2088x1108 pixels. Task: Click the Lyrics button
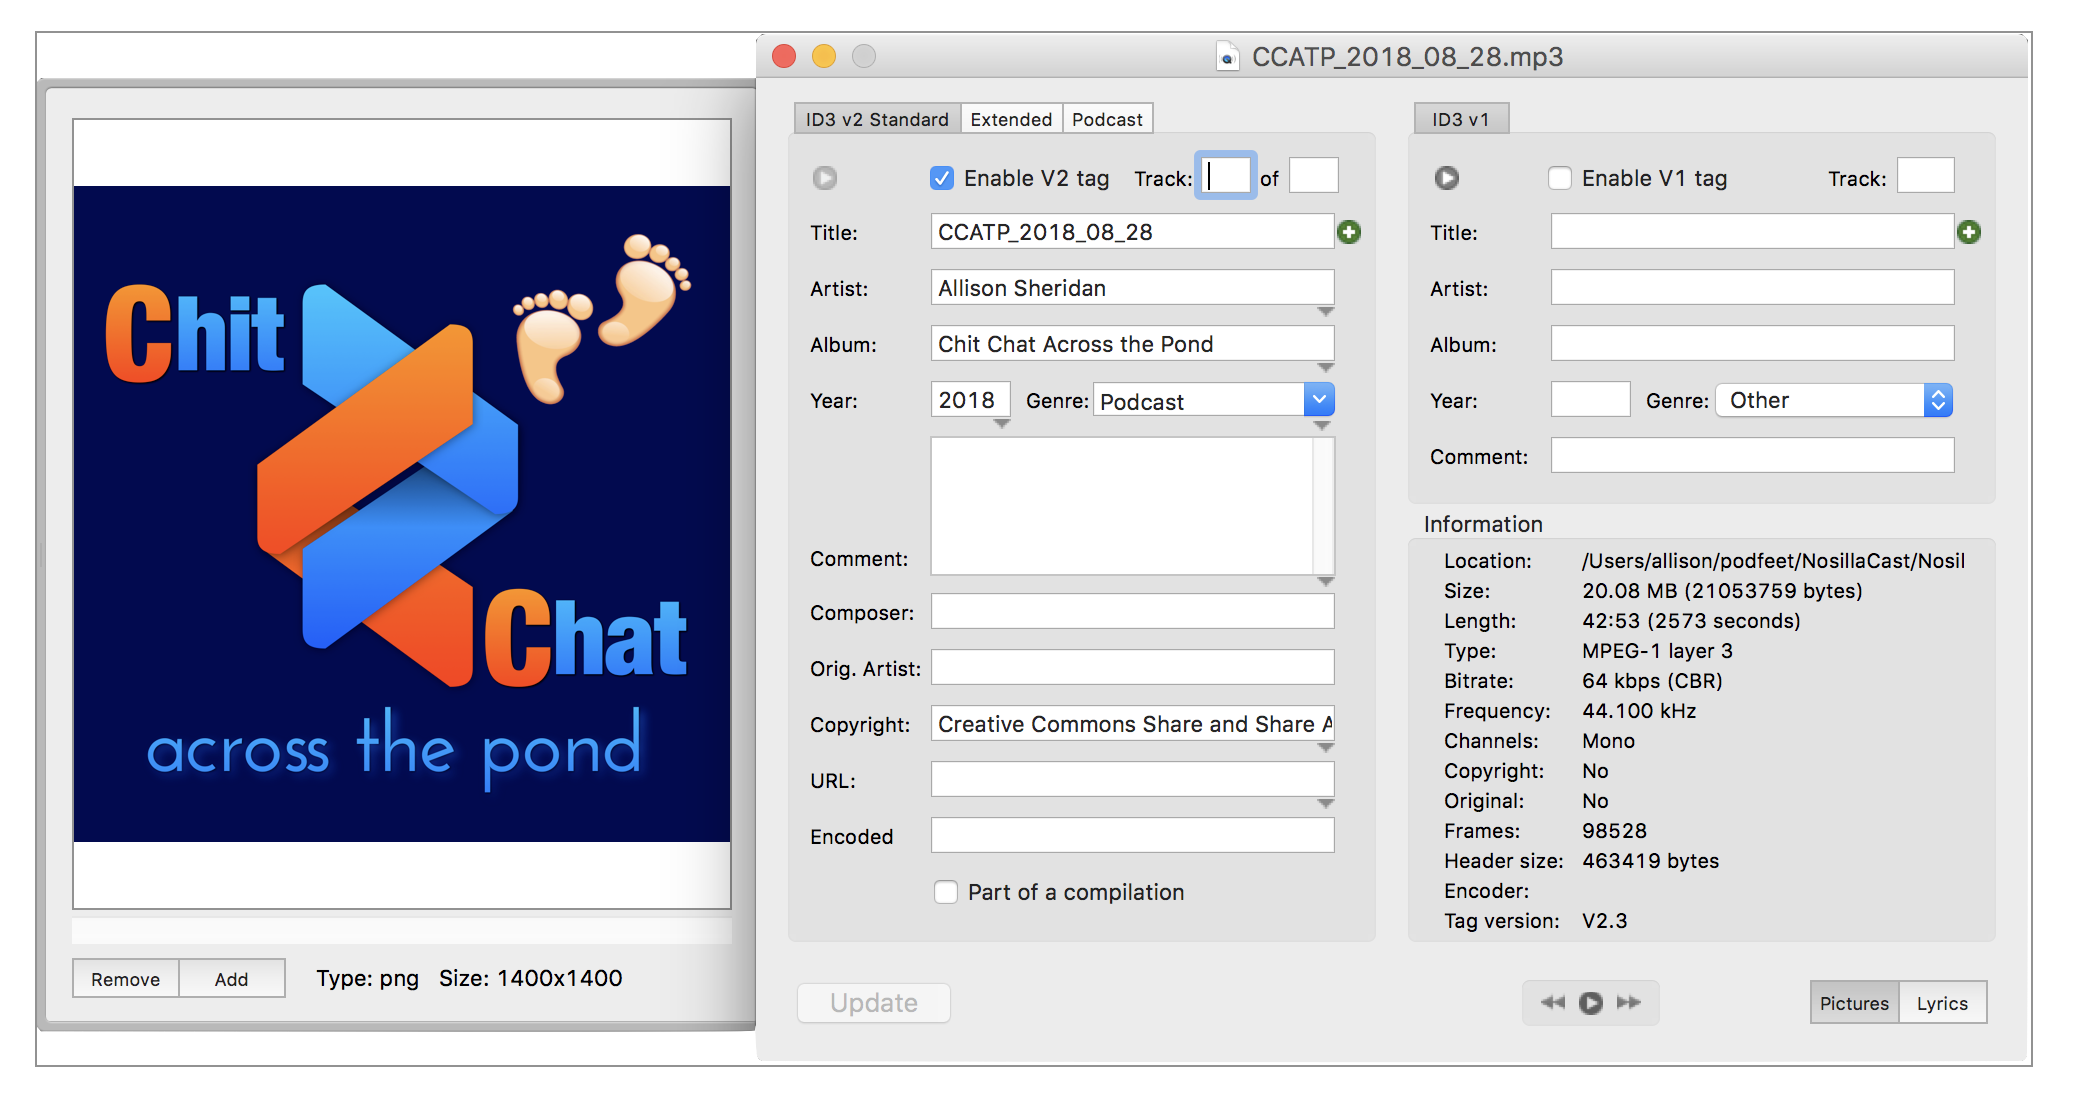1942,1003
